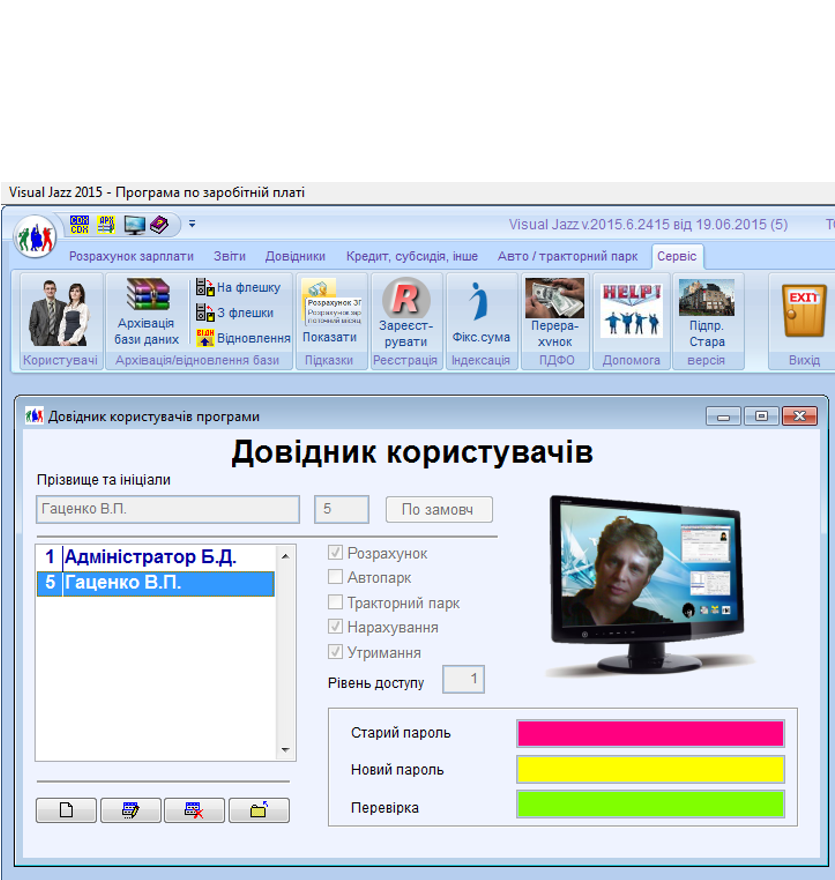Click the Архівація бази даних icon
The width and height of the screenshot is (835, 880).
tap(147, 312)
